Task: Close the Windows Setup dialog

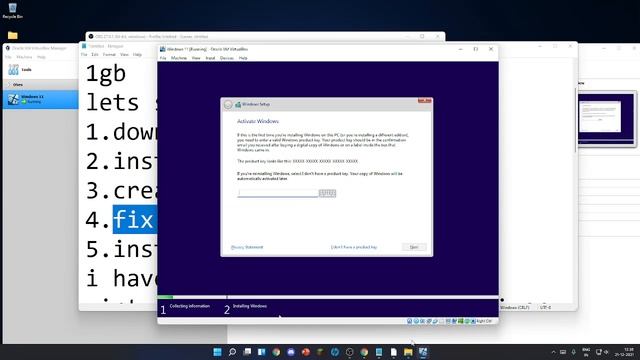Action: pos(424,100)
